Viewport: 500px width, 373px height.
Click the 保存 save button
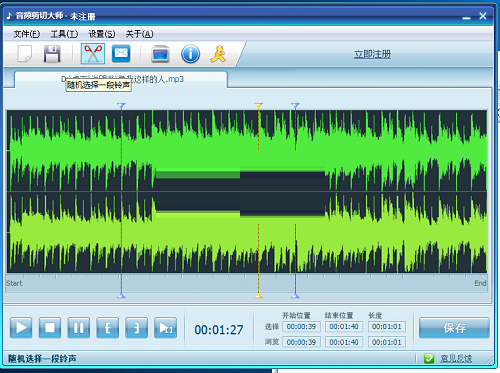454,328
